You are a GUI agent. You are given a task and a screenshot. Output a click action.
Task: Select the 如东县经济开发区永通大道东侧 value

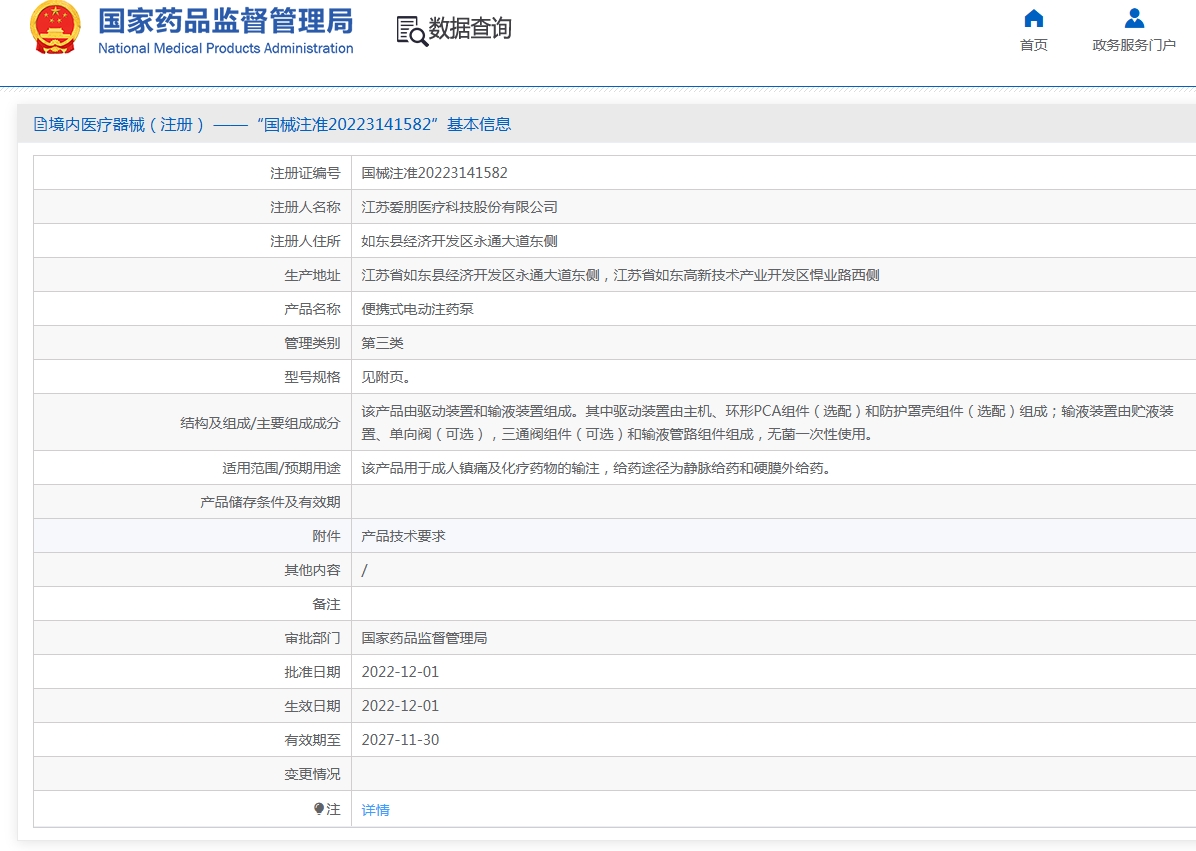click(459, 241)
